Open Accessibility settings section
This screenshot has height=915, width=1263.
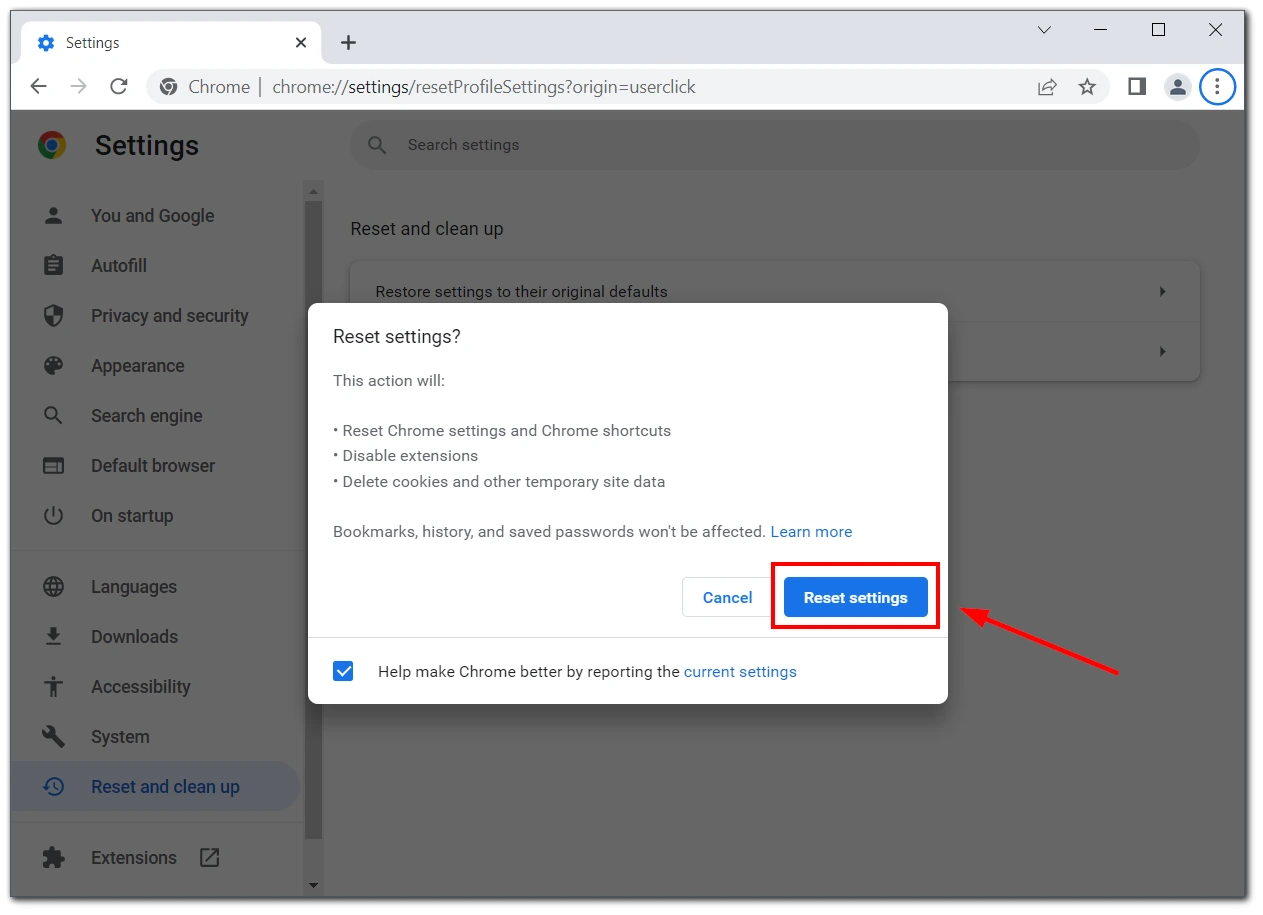[140, 687]
